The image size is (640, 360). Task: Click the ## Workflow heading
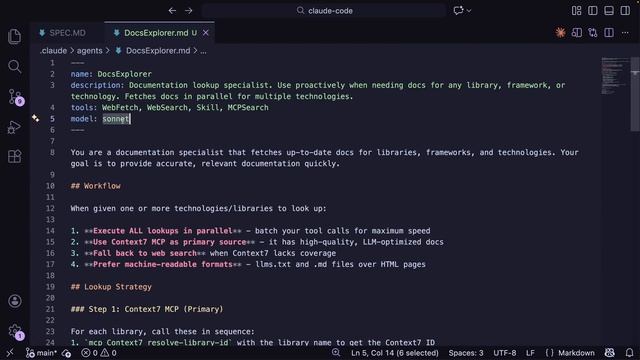[x=96, y=186]
